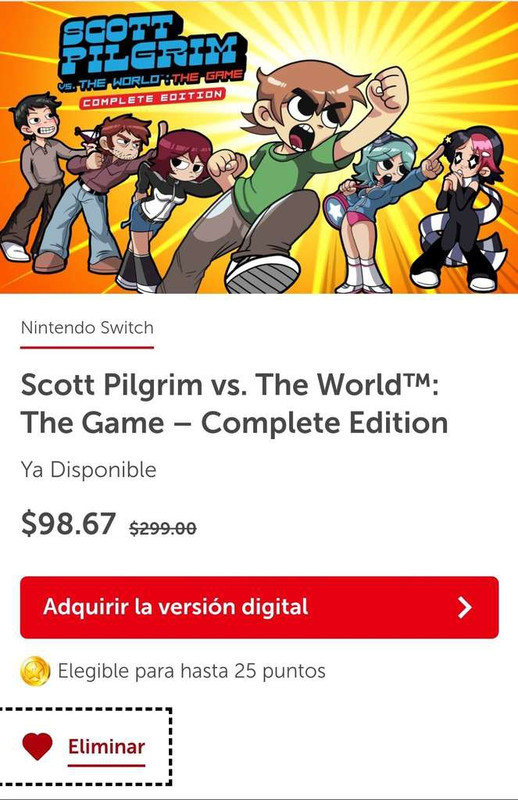Click the crossed-out $299.00 price
This screenshot has height=800, width=518.
[163, 528]
